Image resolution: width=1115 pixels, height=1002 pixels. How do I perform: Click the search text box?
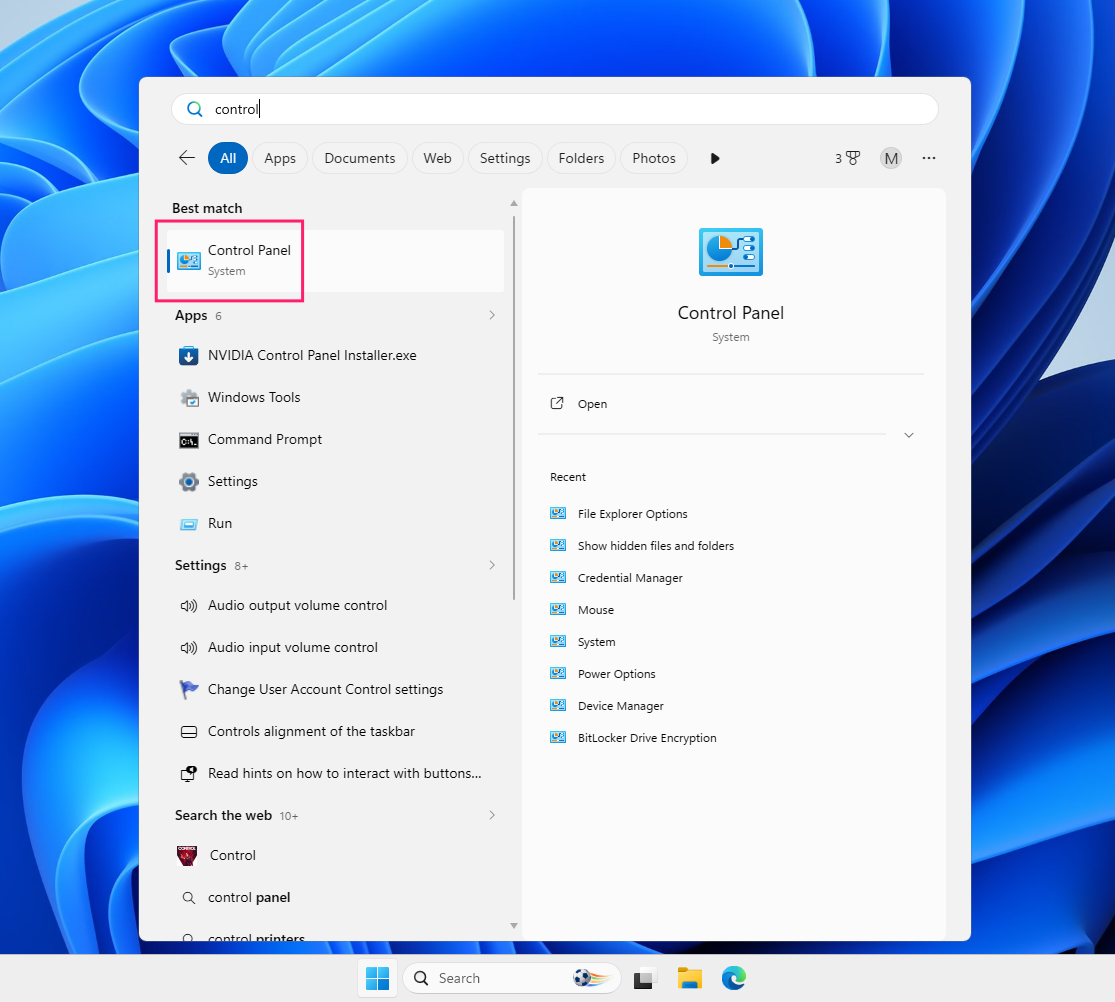point(555,109)
